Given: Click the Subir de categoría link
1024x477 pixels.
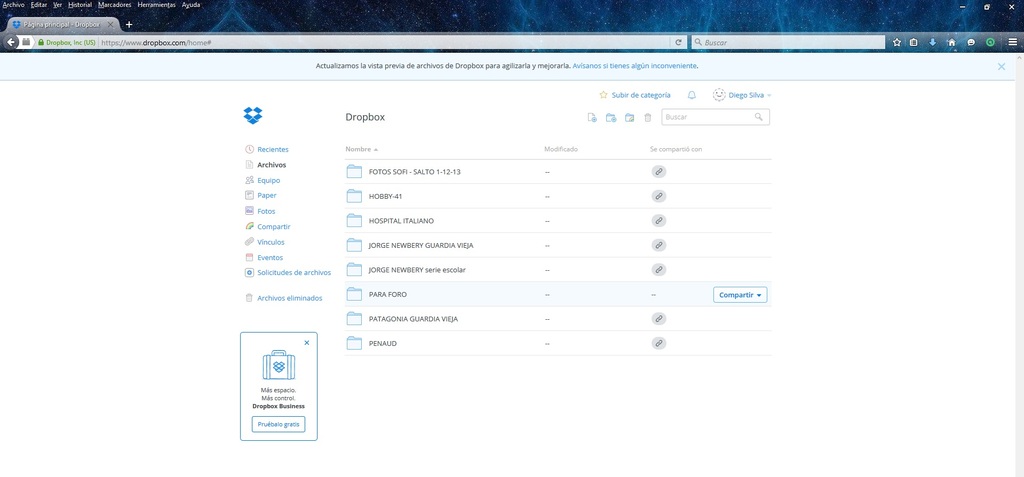Looking at the screenshot, I should tap(641, 95).
